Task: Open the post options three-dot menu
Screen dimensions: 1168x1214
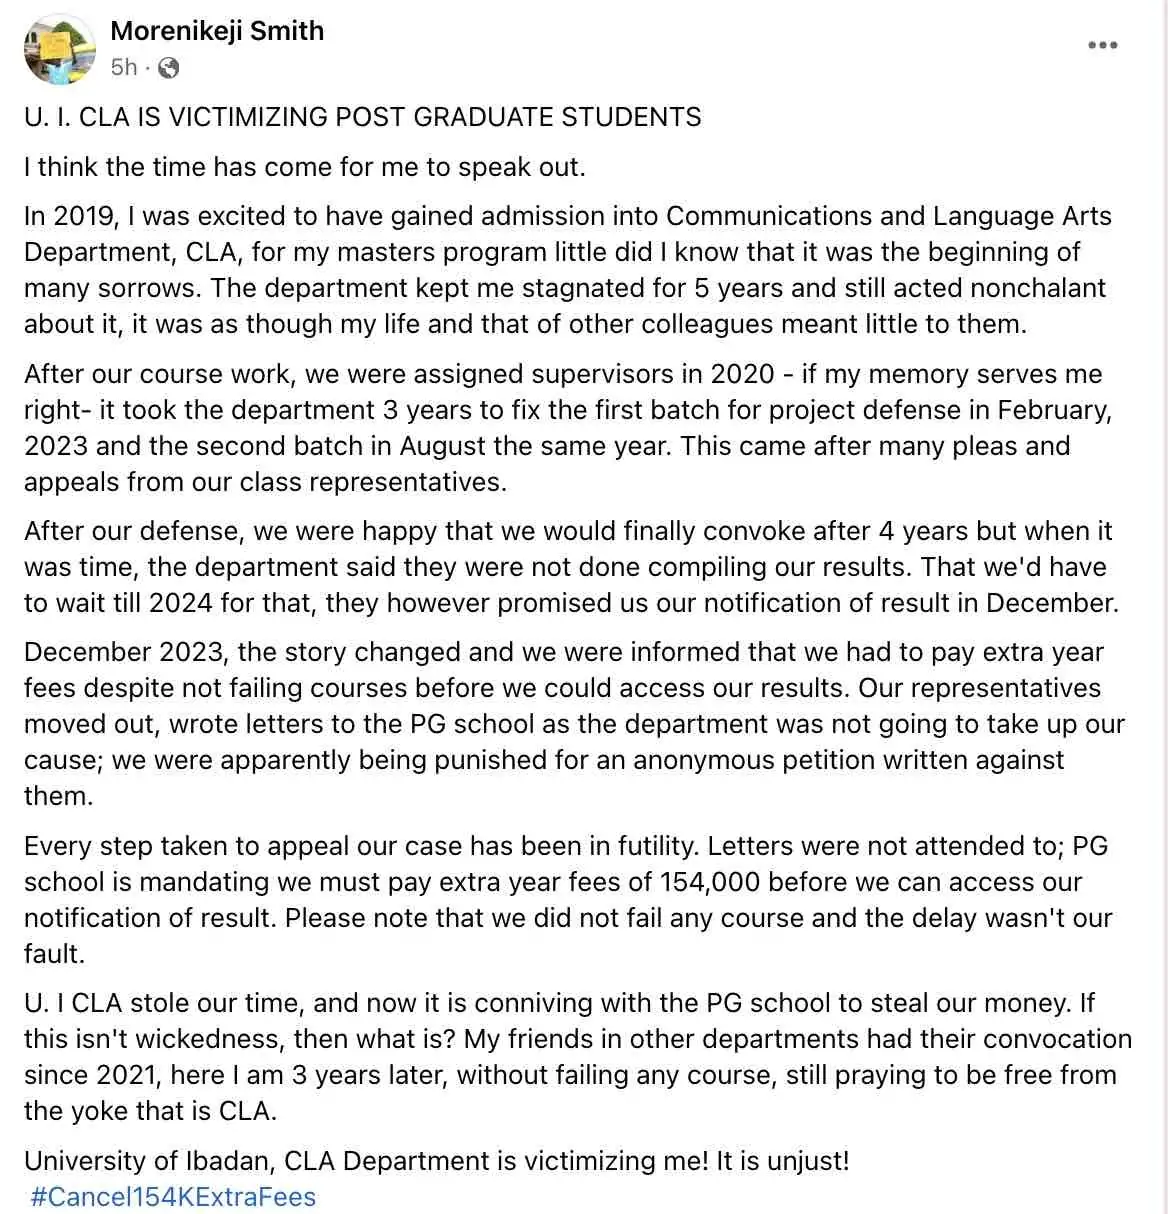Action: [x=1102, y=45]
